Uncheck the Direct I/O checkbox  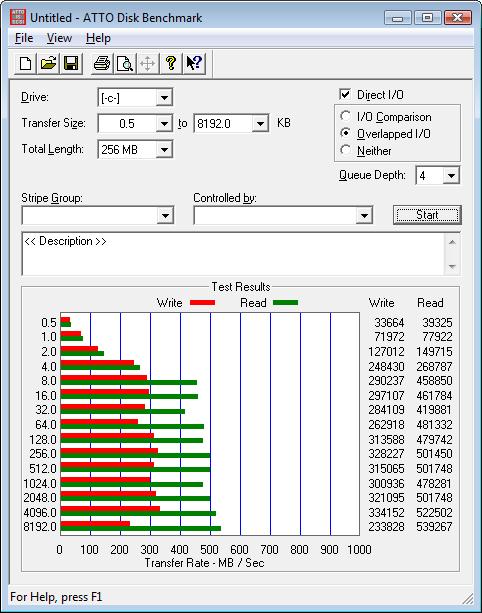[x=345, y=94]
